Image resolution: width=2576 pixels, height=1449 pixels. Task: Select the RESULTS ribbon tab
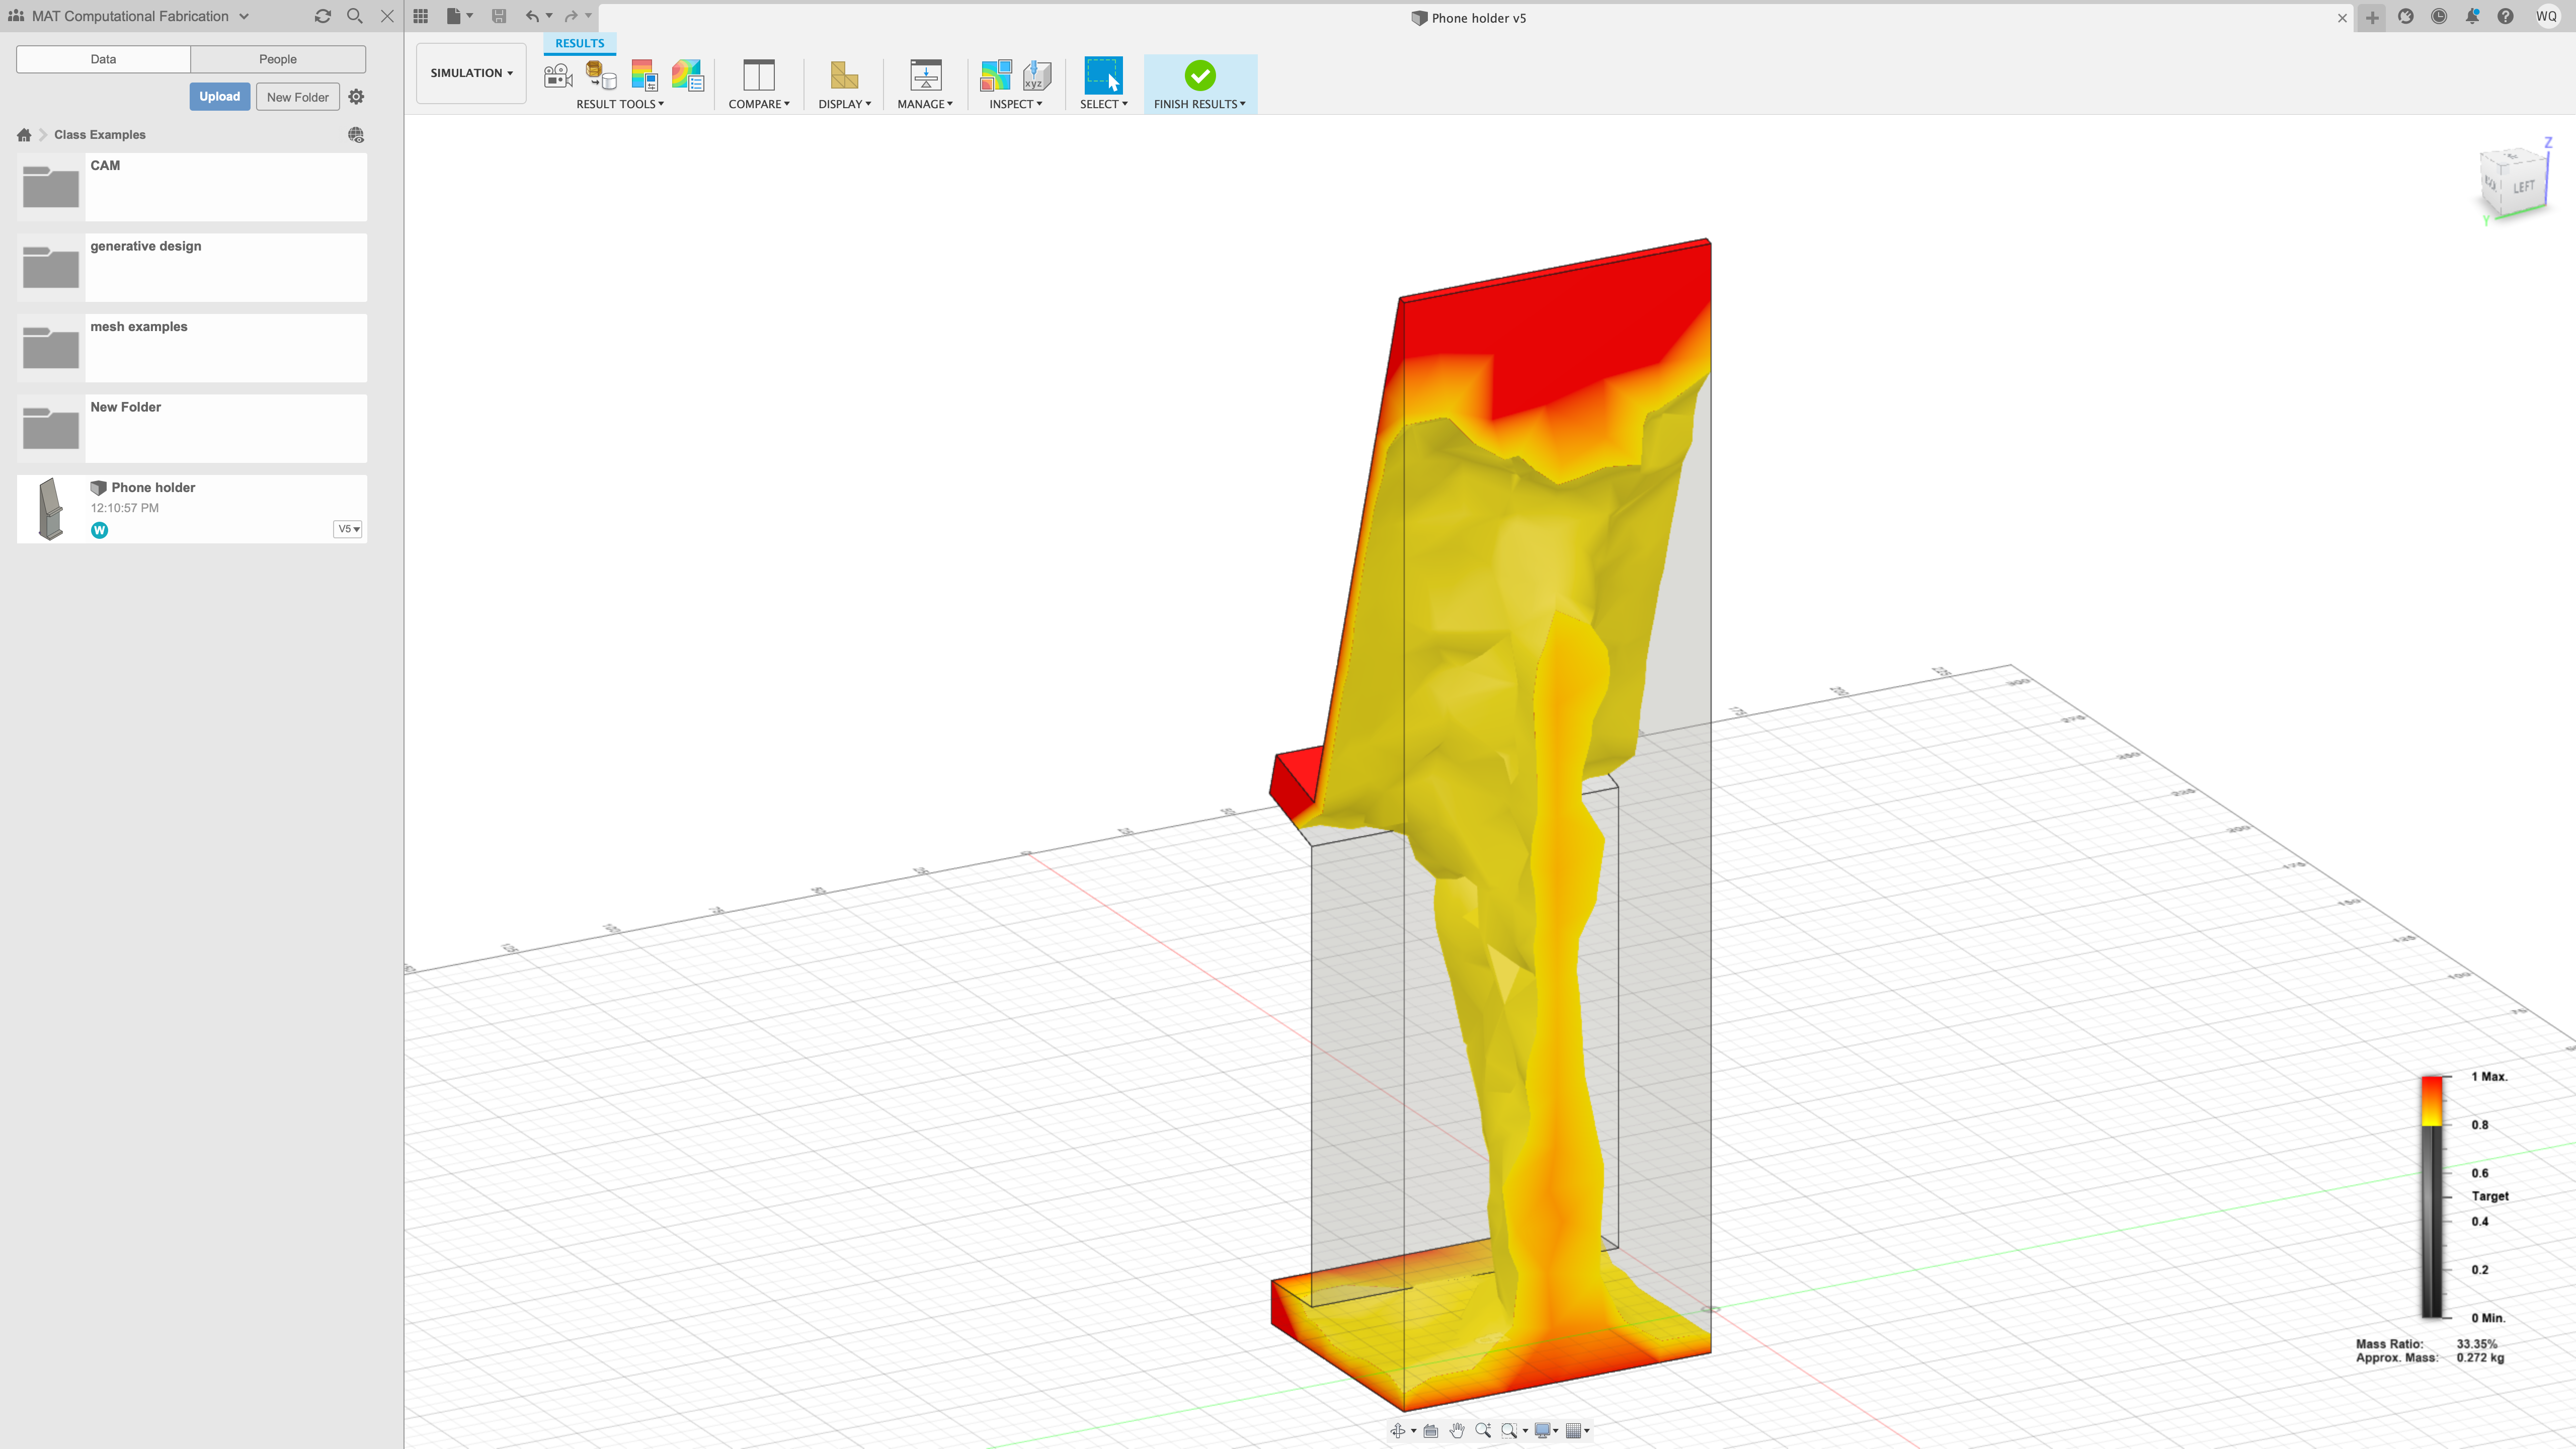coord(579,43)
